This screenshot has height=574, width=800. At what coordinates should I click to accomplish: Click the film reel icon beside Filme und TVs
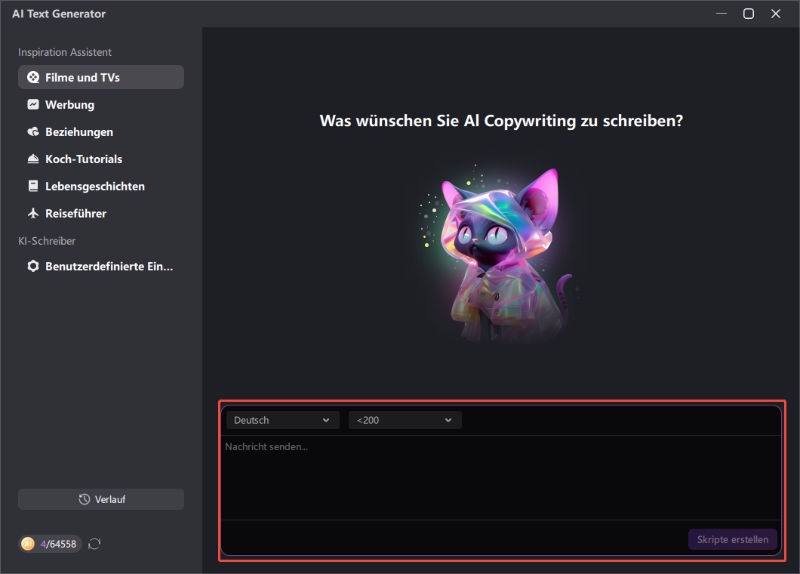click(x=33, y=77)
